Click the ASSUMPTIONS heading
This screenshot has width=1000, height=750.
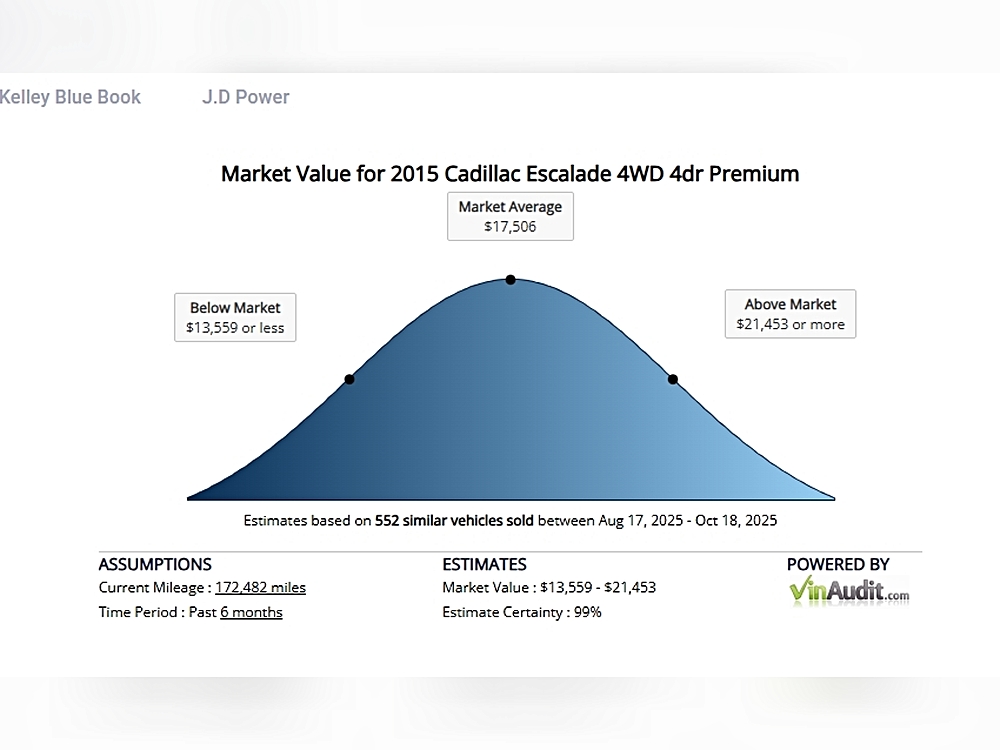[x=155, y=564]
